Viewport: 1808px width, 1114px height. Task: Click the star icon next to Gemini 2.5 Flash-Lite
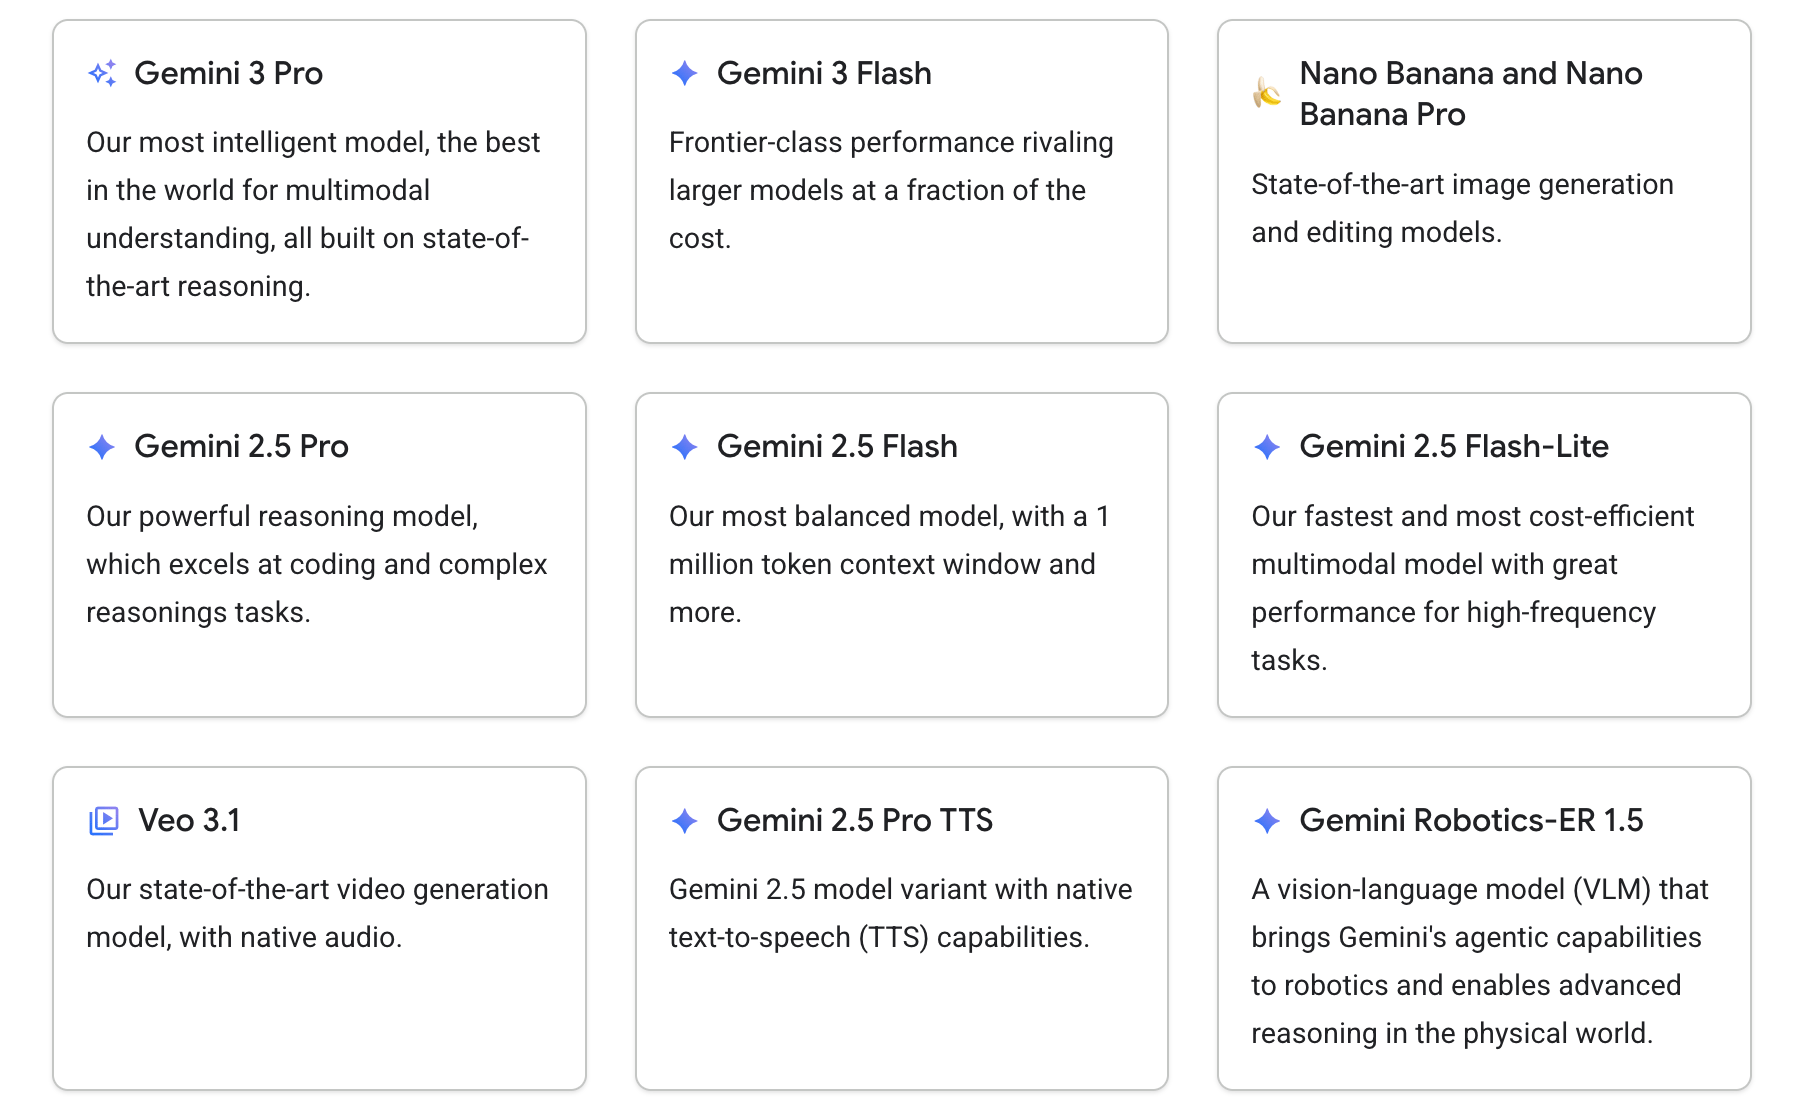(x=1267, y=447)
